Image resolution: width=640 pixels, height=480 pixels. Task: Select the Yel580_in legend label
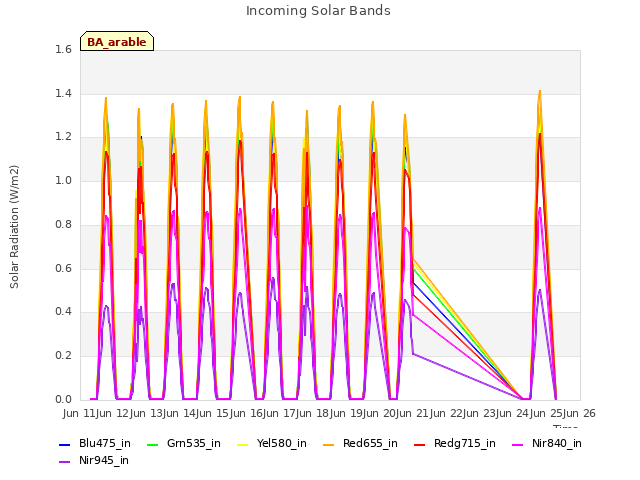click(282, 444)
